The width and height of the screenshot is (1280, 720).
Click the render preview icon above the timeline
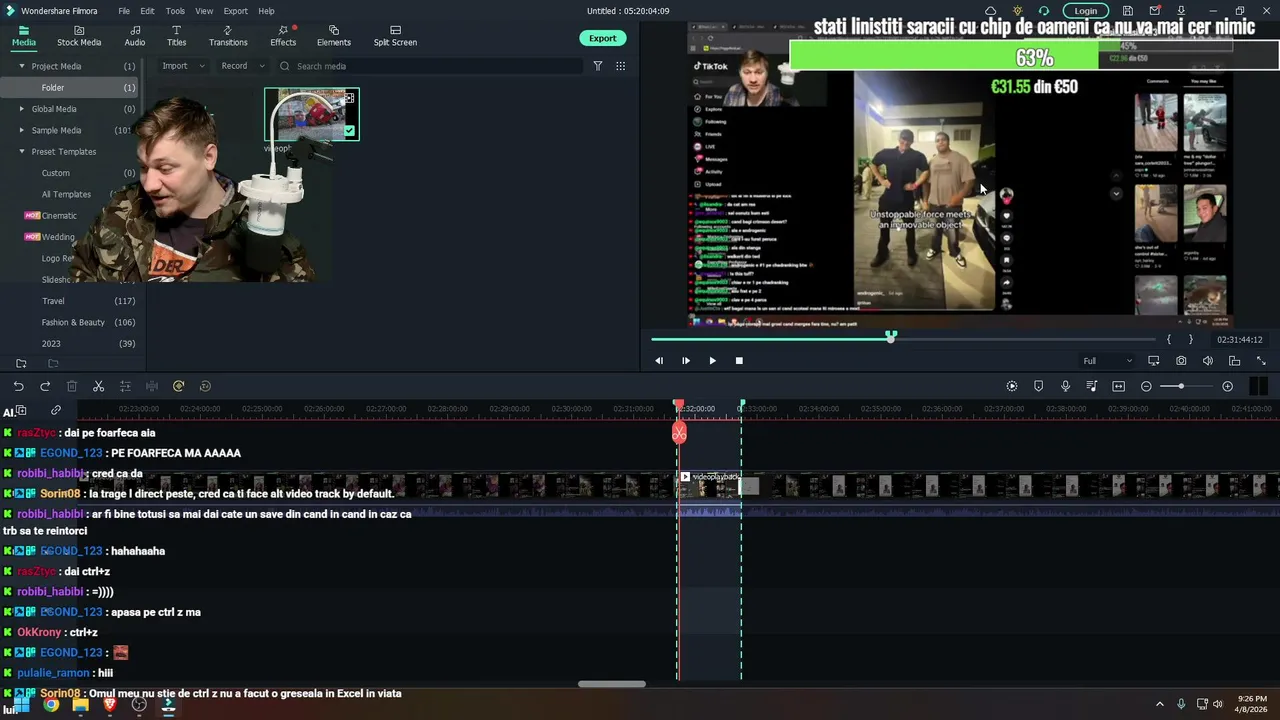[1012, 386]
